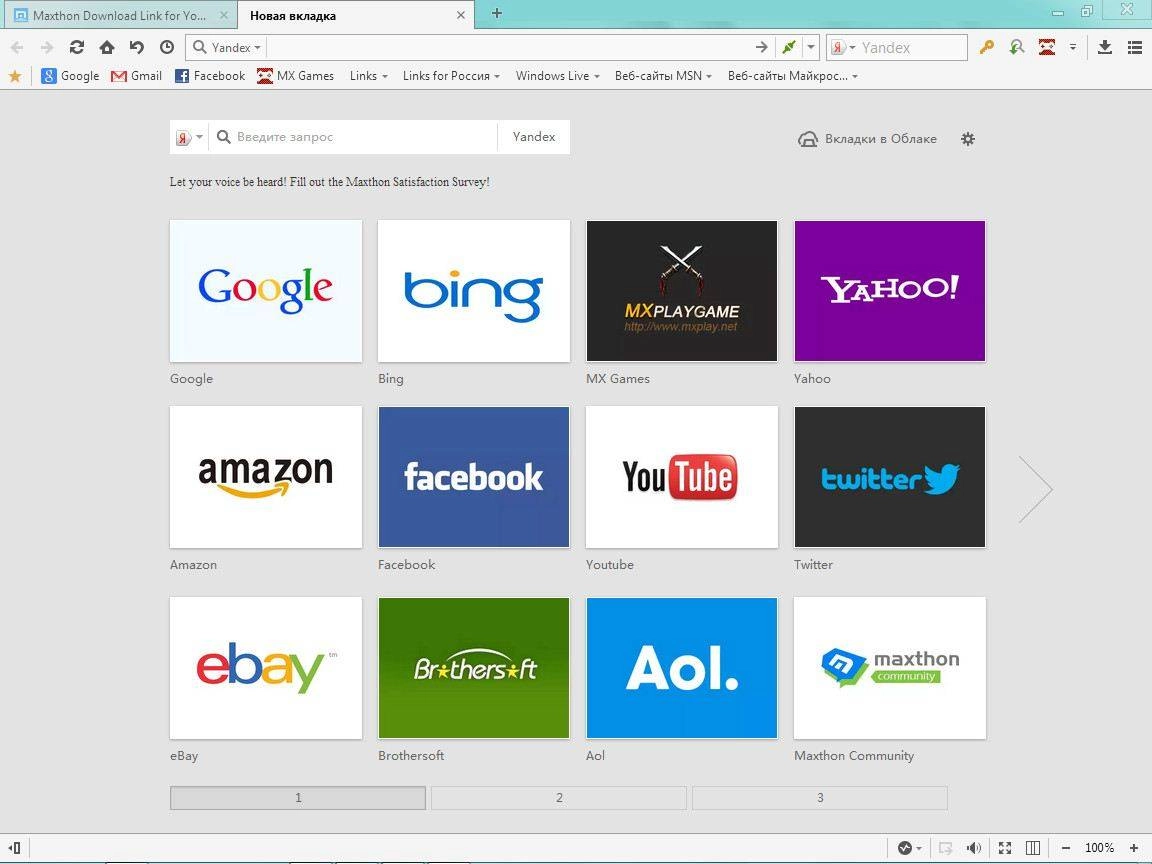Open the page search engine Я dropdown

point(189,137)
